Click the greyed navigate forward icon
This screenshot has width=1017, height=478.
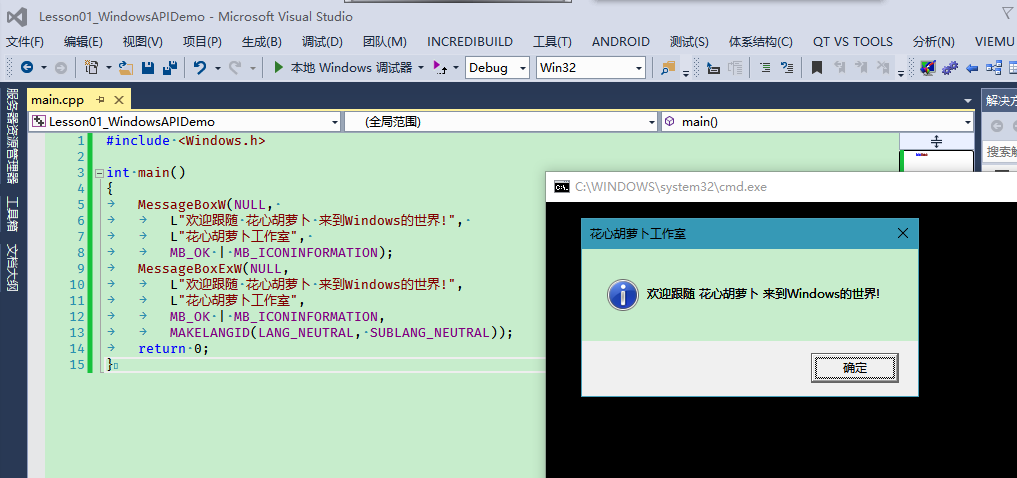[x=60, y=67]
